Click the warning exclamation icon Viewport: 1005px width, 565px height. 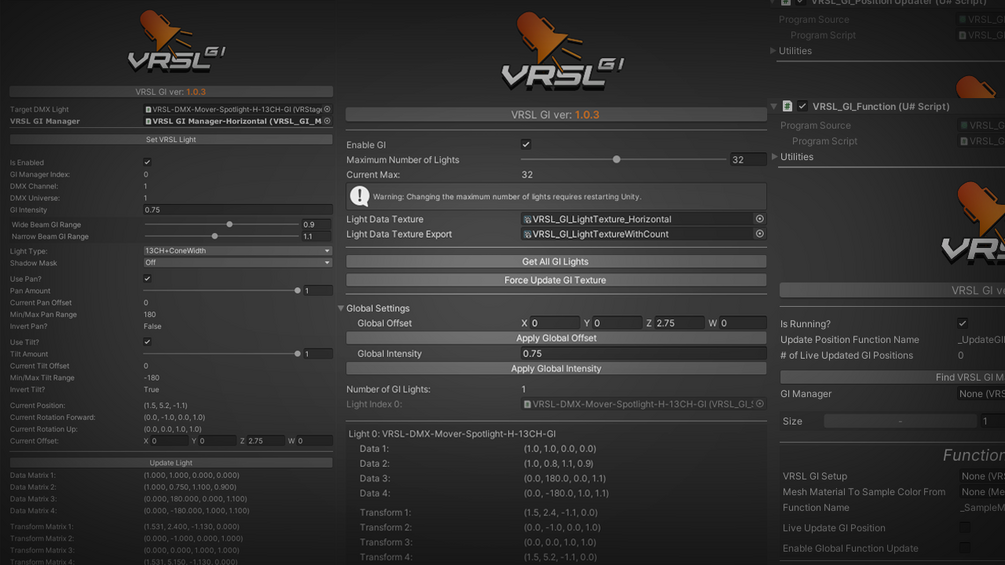(x=360, y=196)
